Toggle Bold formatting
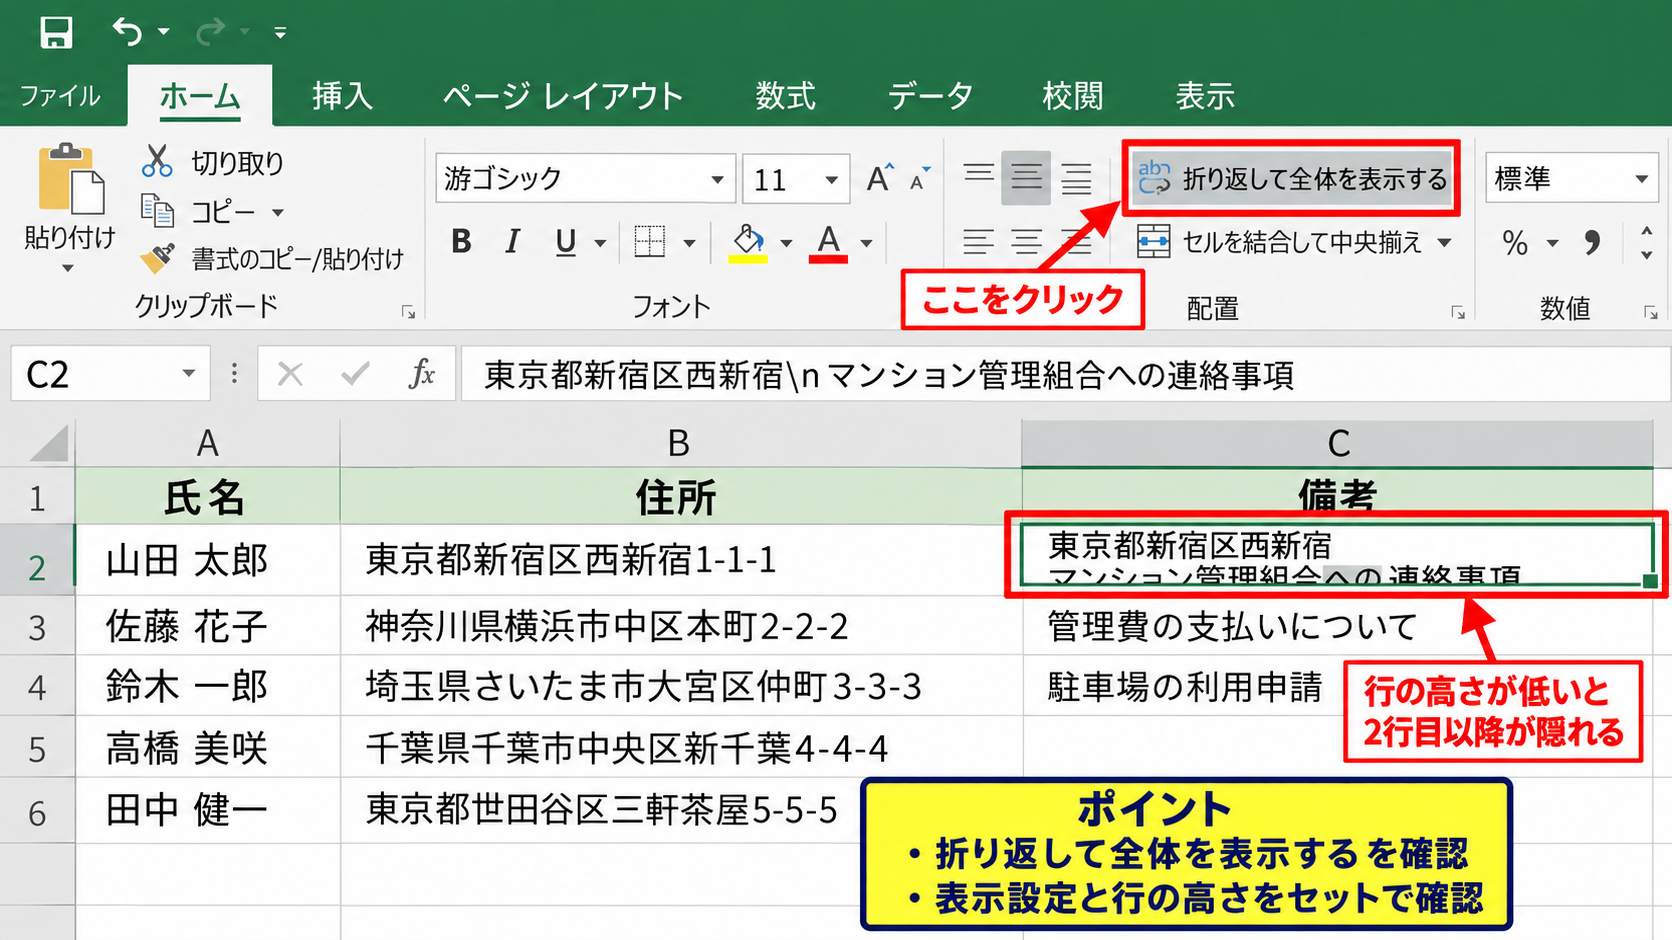 point(461,241)
